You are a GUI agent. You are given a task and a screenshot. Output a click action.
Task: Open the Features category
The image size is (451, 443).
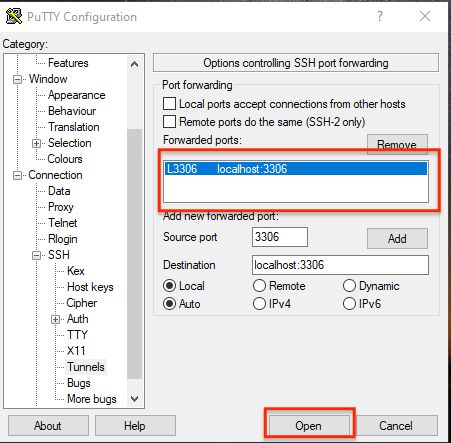[x=68, y=63]
